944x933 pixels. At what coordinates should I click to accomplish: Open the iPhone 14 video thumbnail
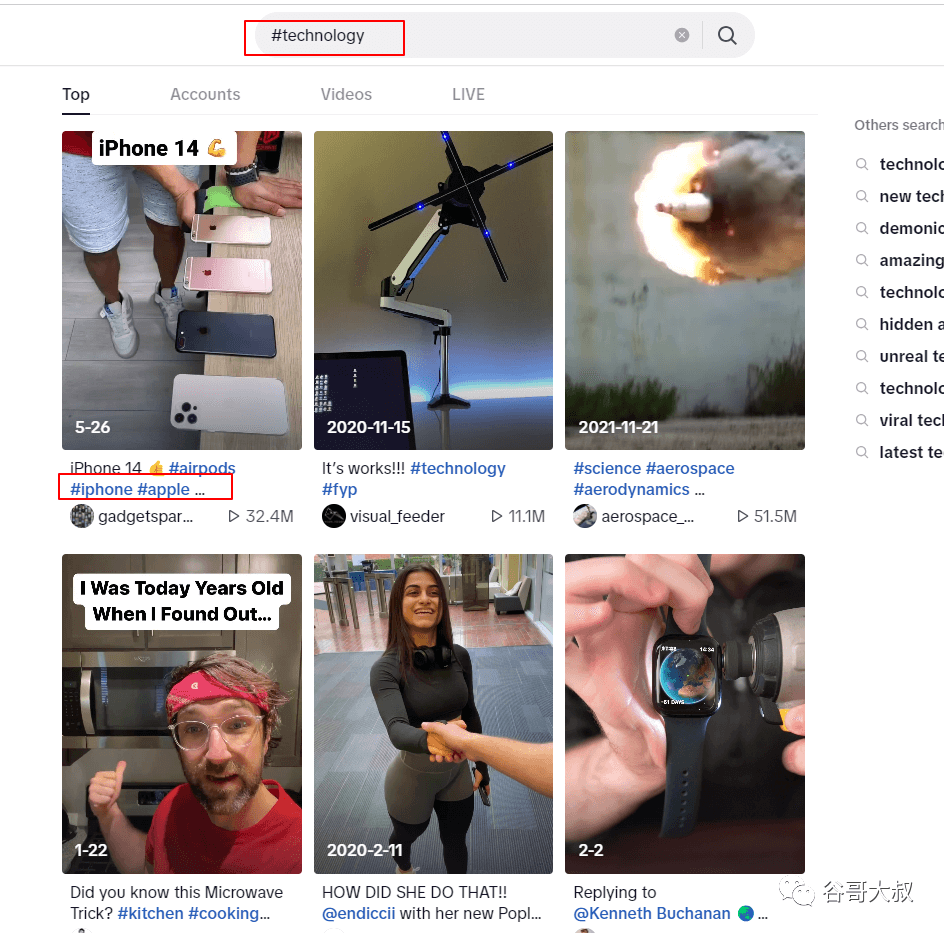point(182,290)
